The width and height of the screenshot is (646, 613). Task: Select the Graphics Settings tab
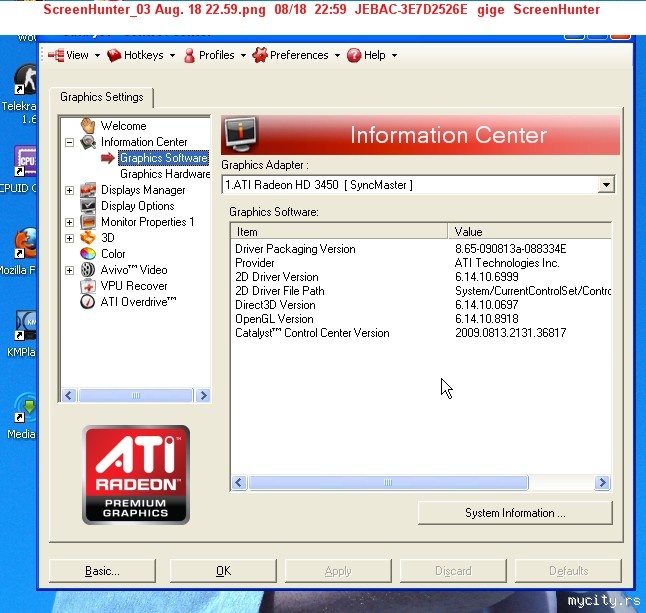102,97
